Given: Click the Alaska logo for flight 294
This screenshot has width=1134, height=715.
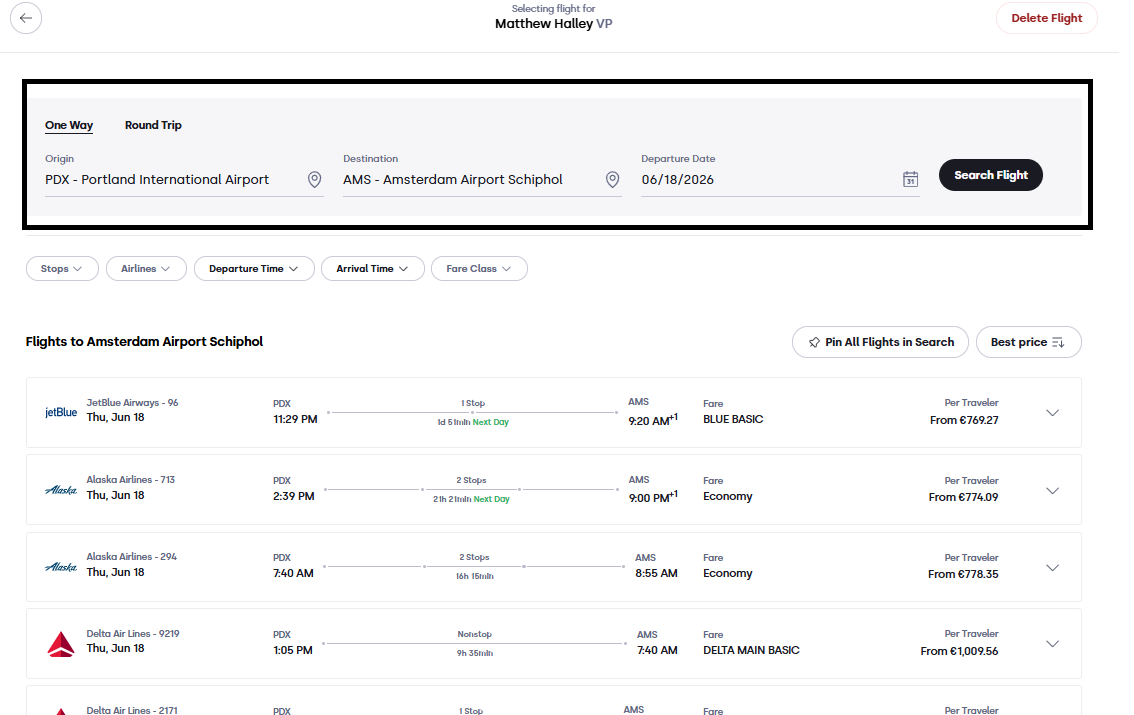Looking at the screenshot, I should [61, 568].
